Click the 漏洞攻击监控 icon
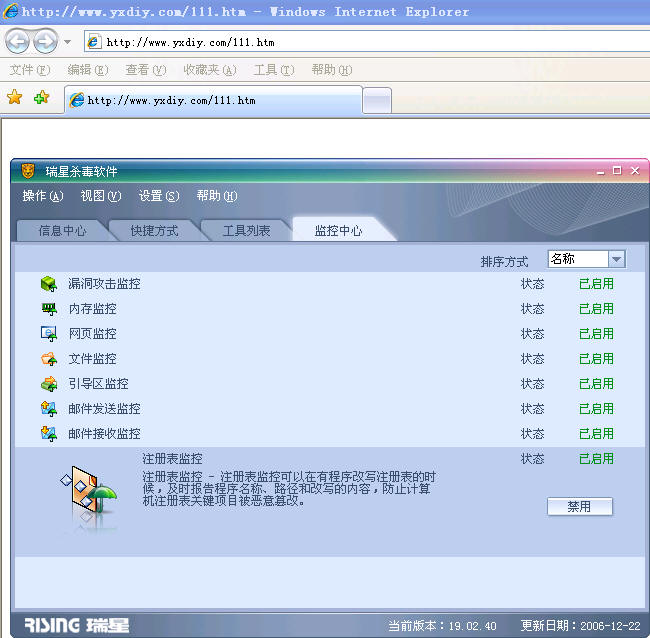 click(x=49, y=284)
